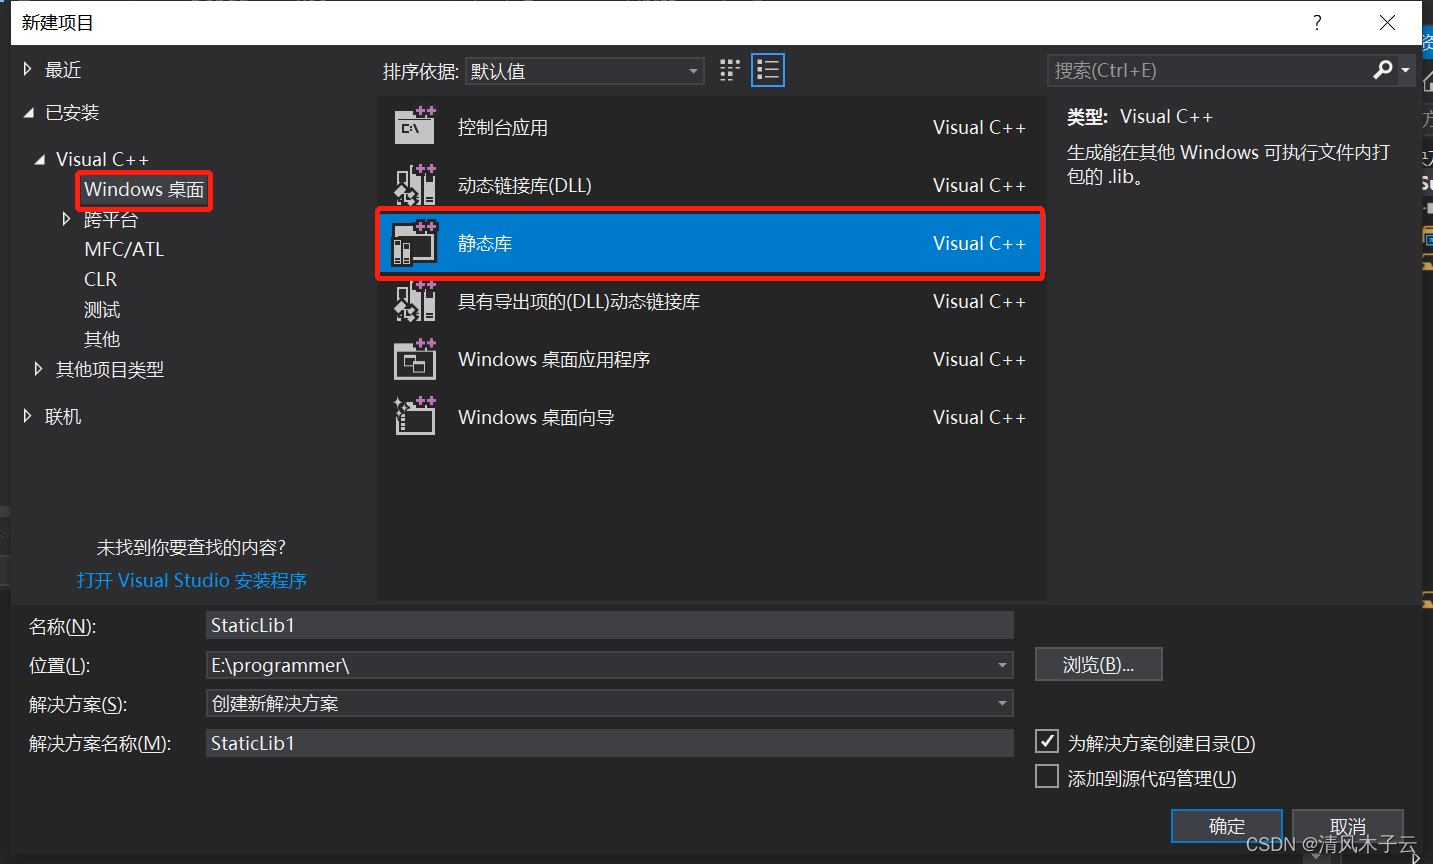
Task: Select Windows 桌面 in the tree
Action: [144, 190]
